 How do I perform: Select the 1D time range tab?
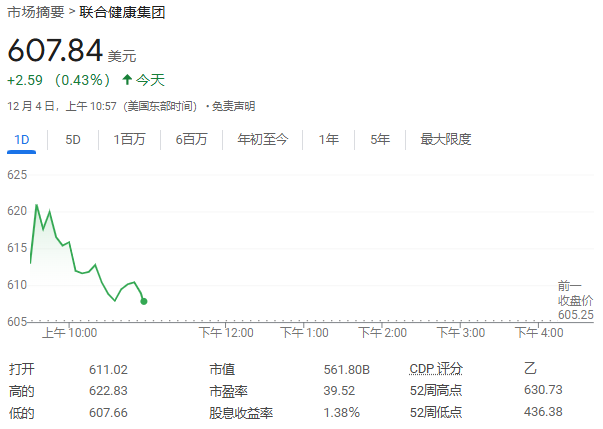pyautogui.click(x=22, y=140)
